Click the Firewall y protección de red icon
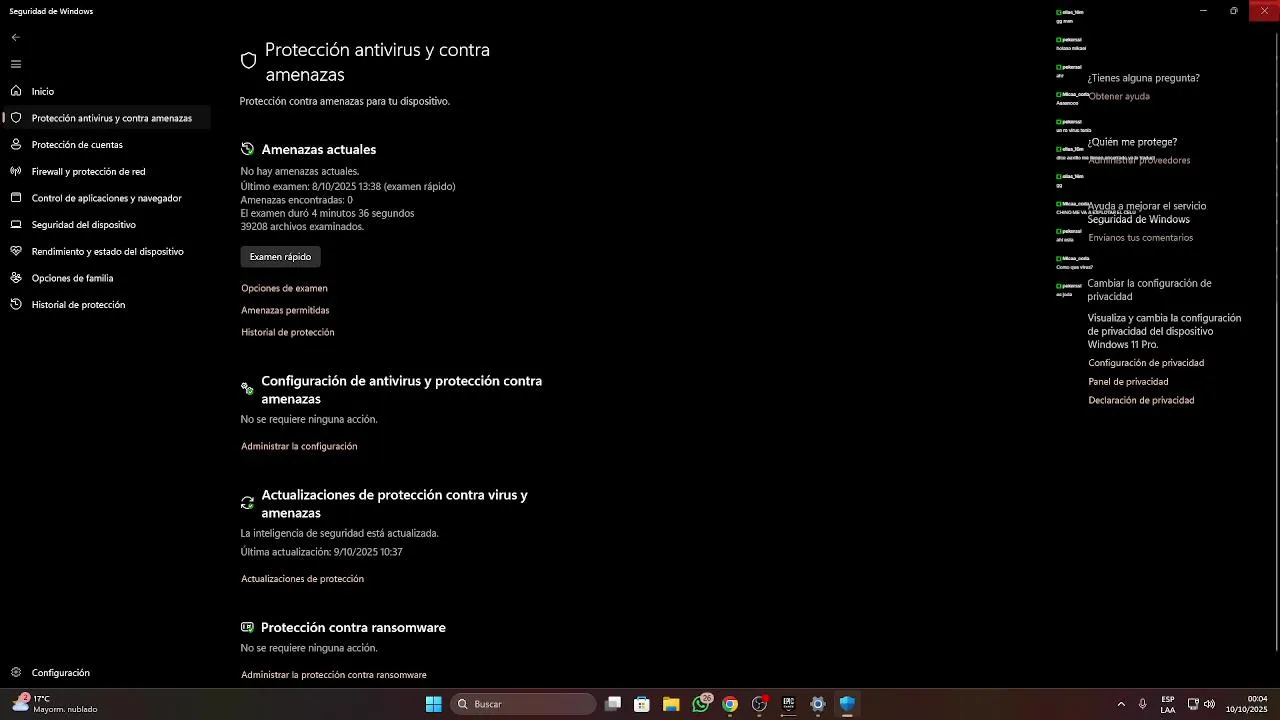Screen dimensions: 1280x720 (15, 171)
